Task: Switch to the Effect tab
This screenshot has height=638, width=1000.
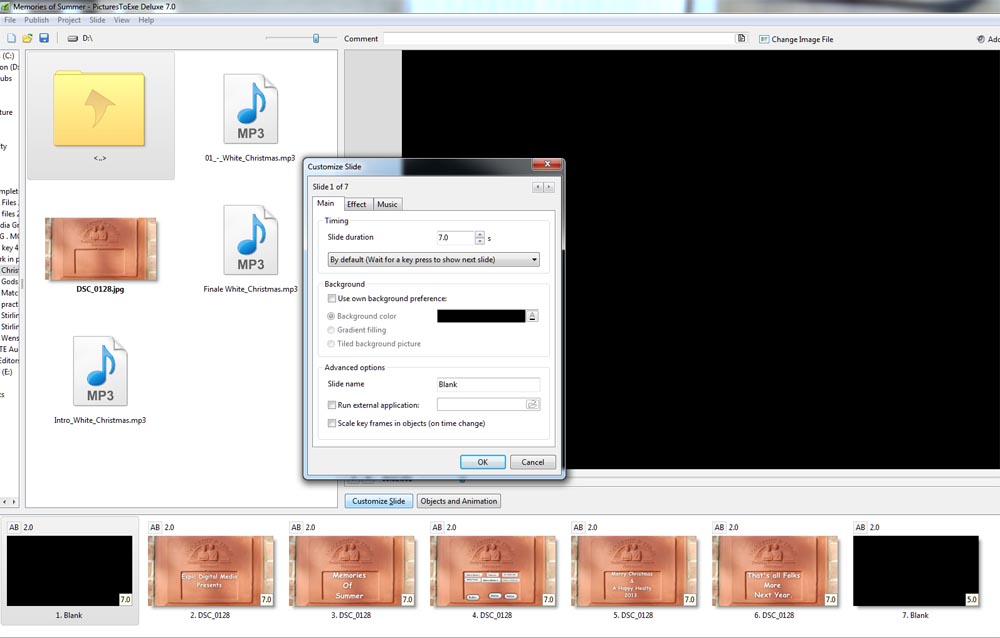Action: click(x=357, y=204)
